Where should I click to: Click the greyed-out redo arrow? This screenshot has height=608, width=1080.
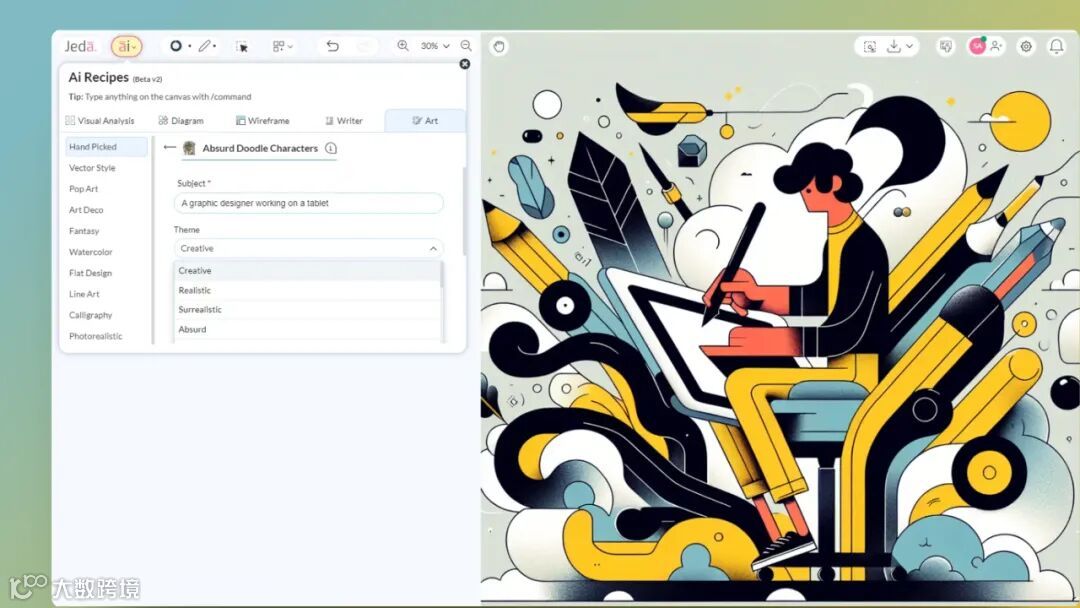coord(364,45)
